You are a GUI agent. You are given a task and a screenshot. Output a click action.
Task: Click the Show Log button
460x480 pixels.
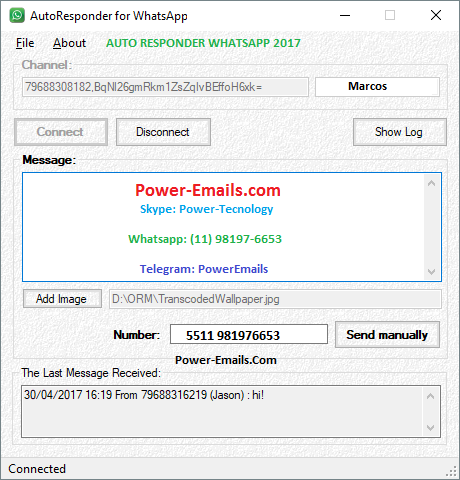click(400, 132)
